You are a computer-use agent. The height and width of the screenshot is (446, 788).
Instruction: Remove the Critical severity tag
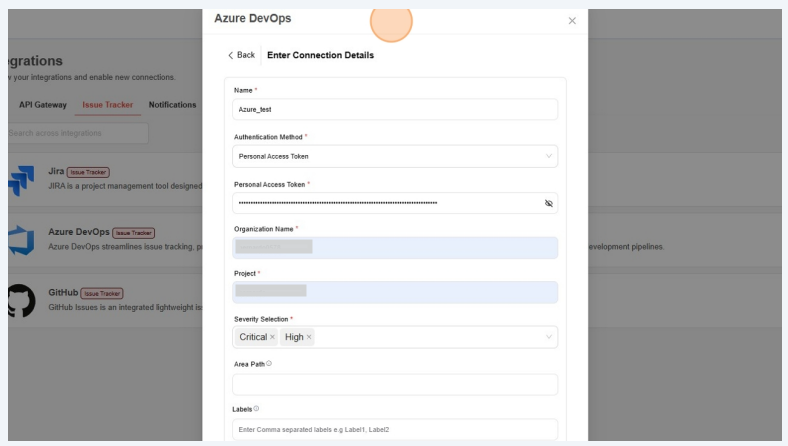click(272, 338)
